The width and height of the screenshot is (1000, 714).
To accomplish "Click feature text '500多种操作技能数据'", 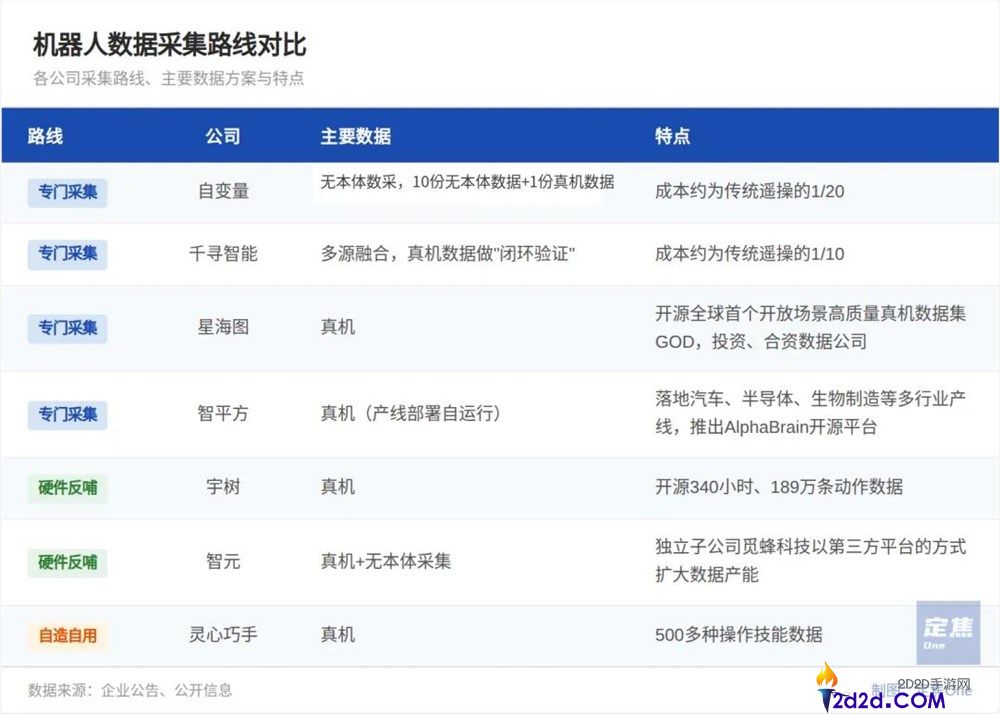I will pyautogui.click(x=739, y=635).
